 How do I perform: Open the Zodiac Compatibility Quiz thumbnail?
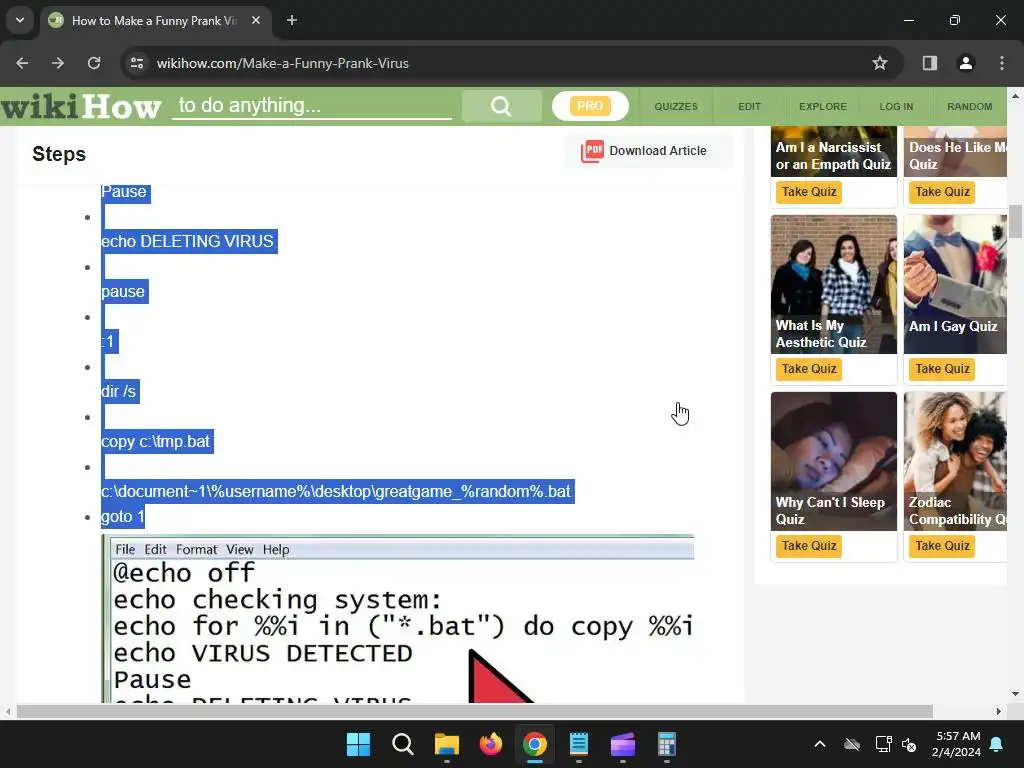pos(955,461)
